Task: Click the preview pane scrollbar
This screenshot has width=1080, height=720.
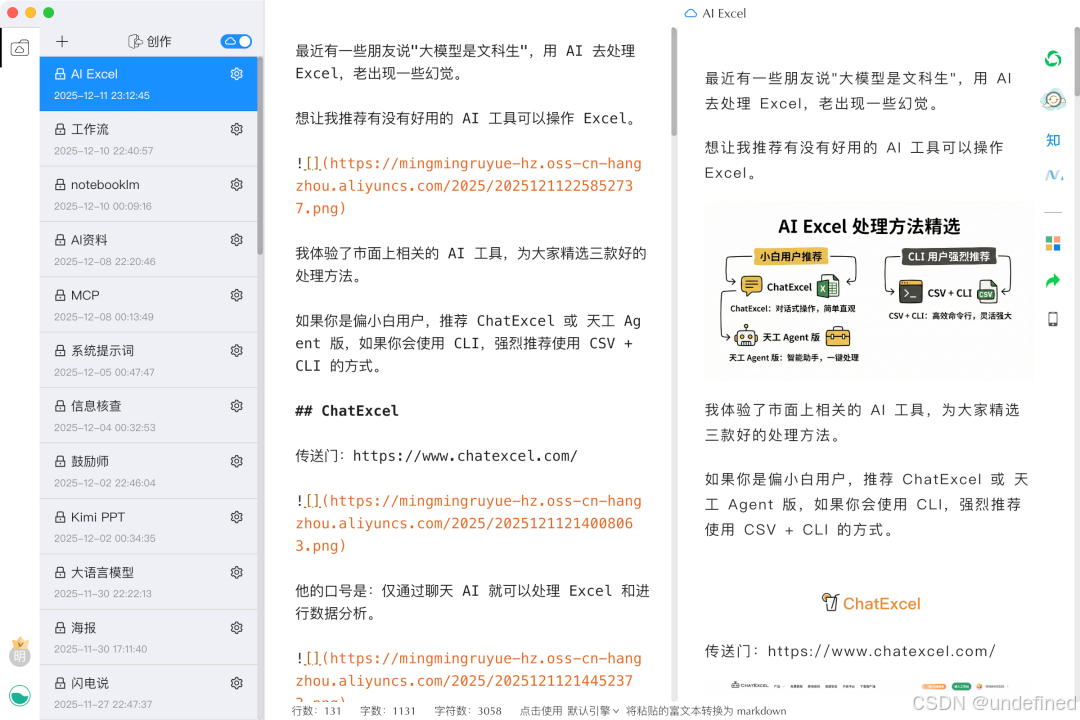Action: point(1077,62)
